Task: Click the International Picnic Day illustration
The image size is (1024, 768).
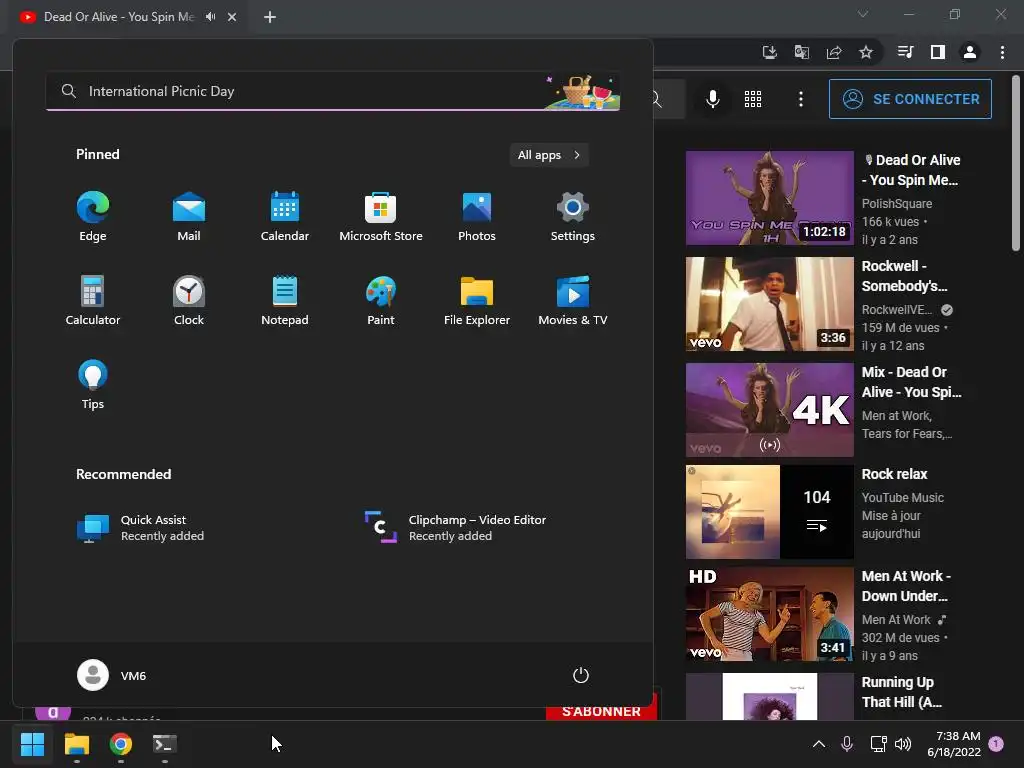Action: tap(581, 91)
